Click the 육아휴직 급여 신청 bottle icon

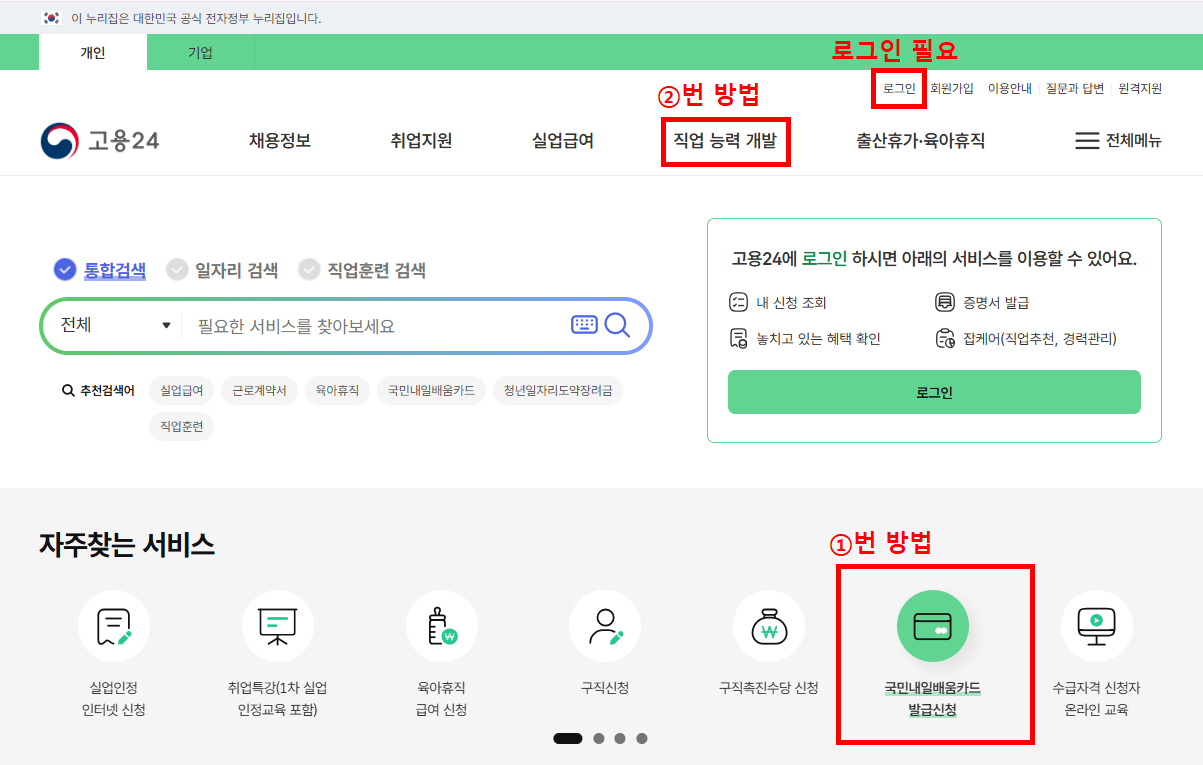[x=441, y=626]
